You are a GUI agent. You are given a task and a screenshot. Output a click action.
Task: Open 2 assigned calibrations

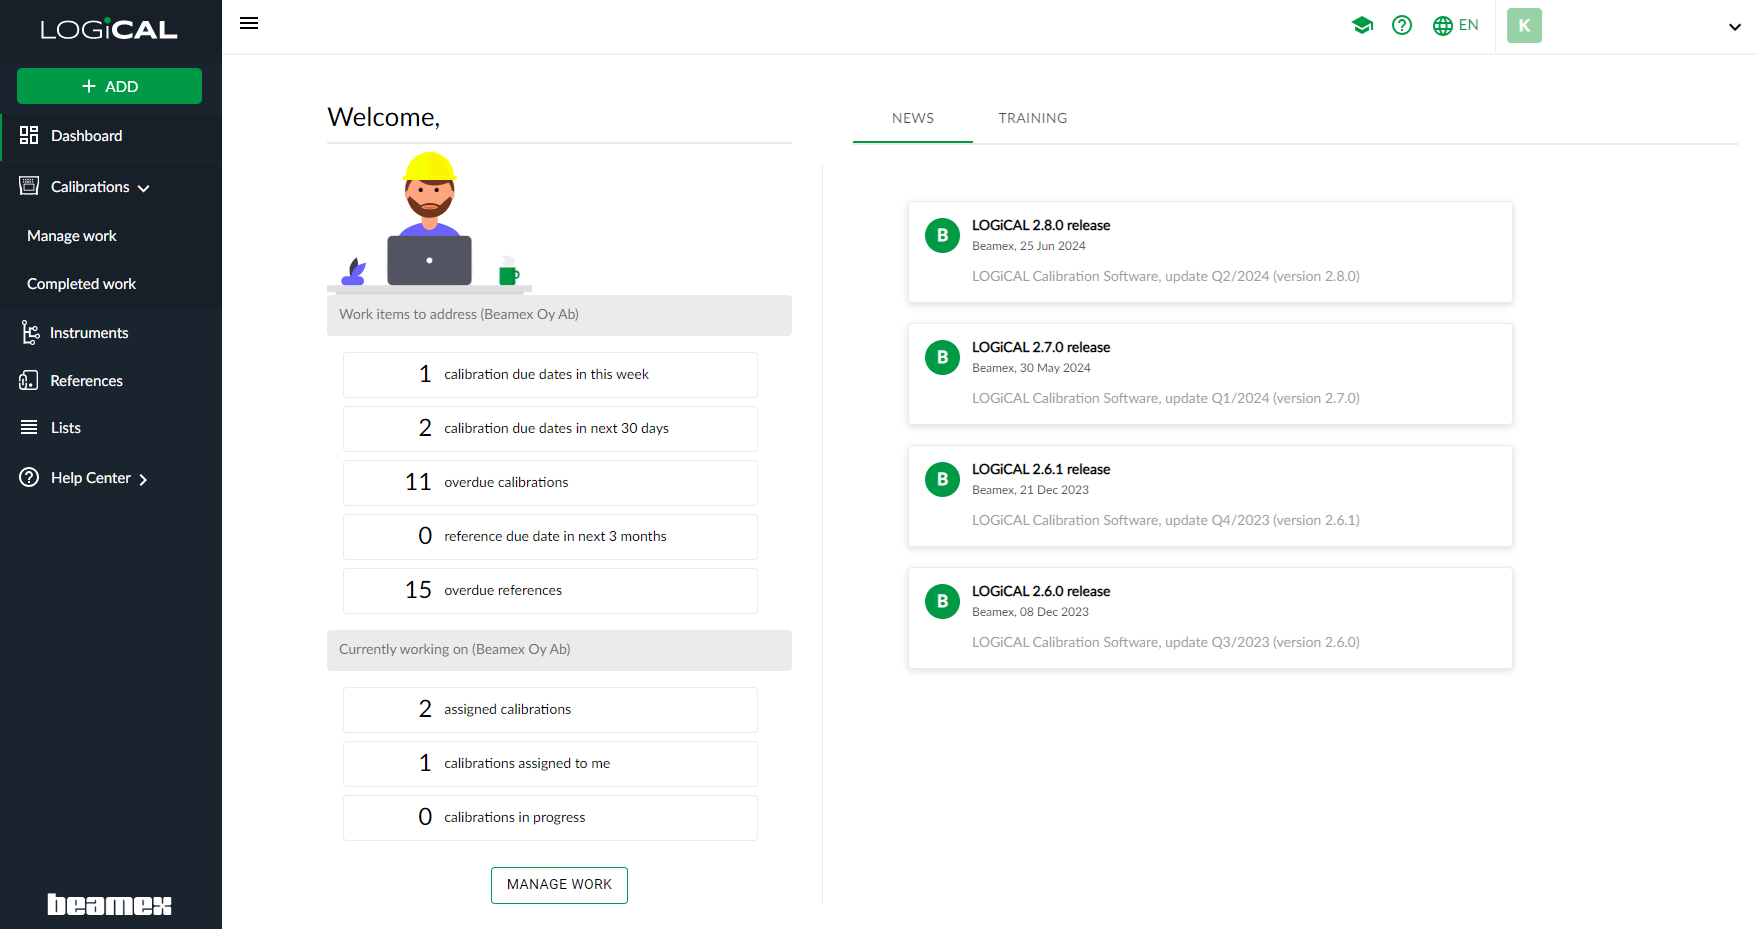[x=550, y=710]
